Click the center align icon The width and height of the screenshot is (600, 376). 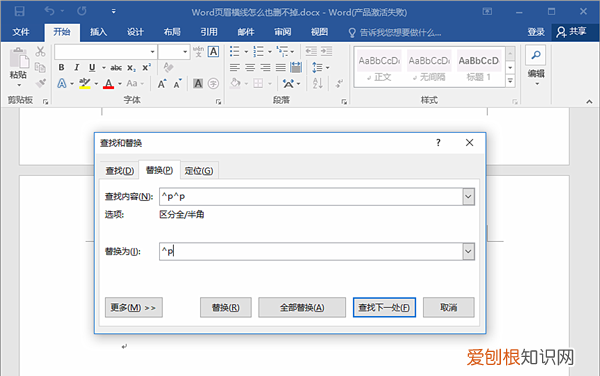[250, 68]
